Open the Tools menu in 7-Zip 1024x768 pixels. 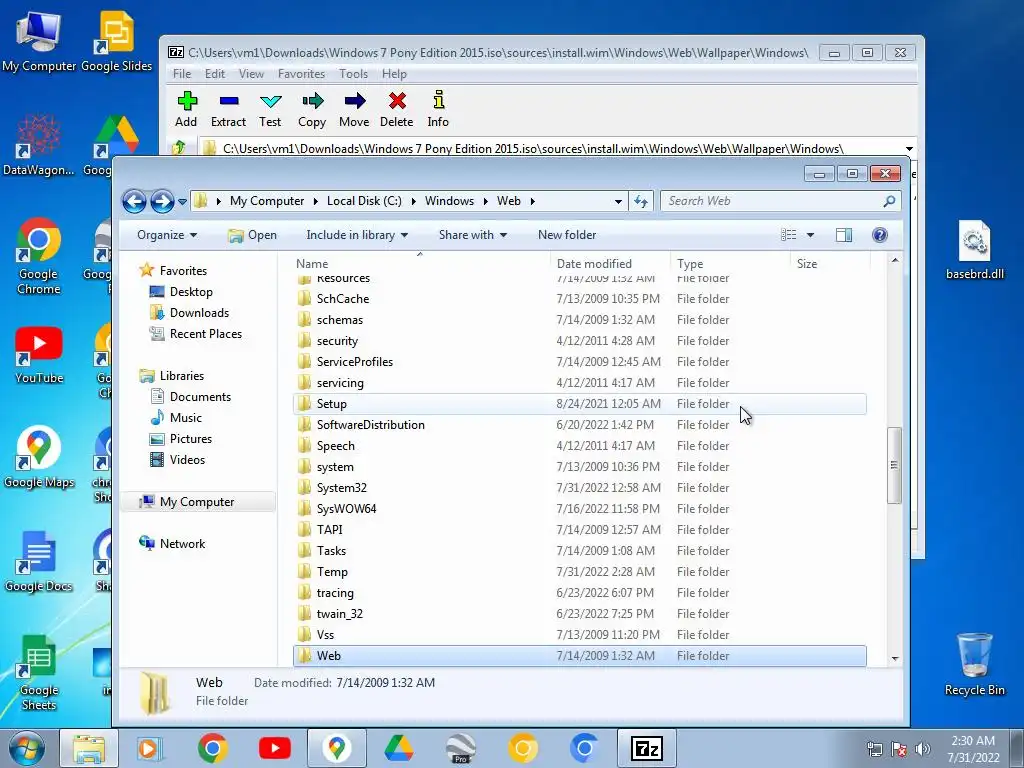coord(353,74)
